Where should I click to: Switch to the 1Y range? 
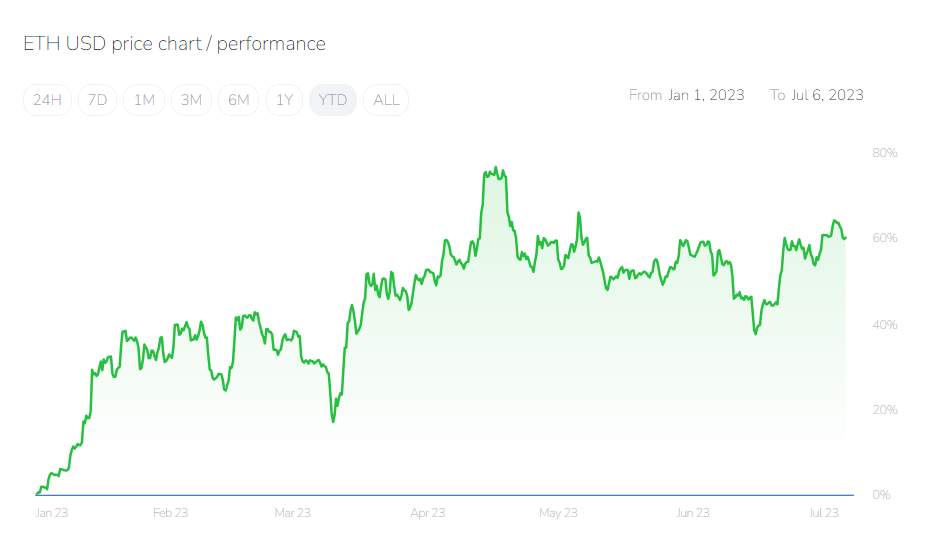[x=285, y=100]
